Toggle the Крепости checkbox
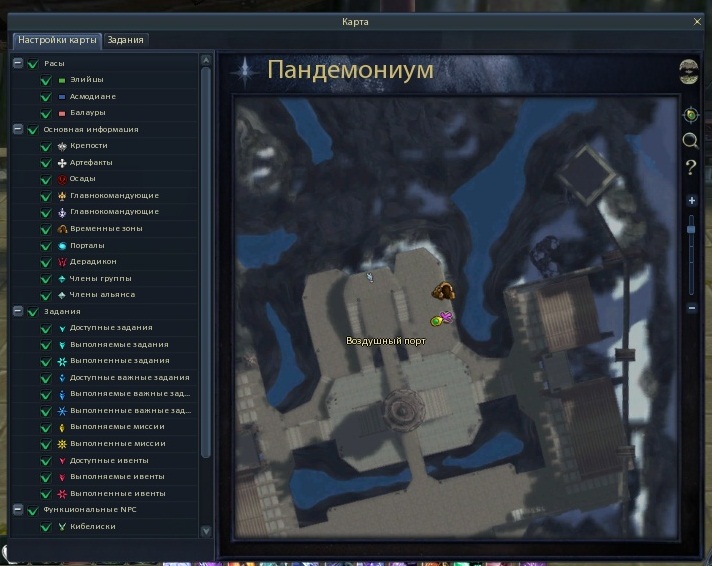Screen dimensions: 712x566 [x=46, y=146]
